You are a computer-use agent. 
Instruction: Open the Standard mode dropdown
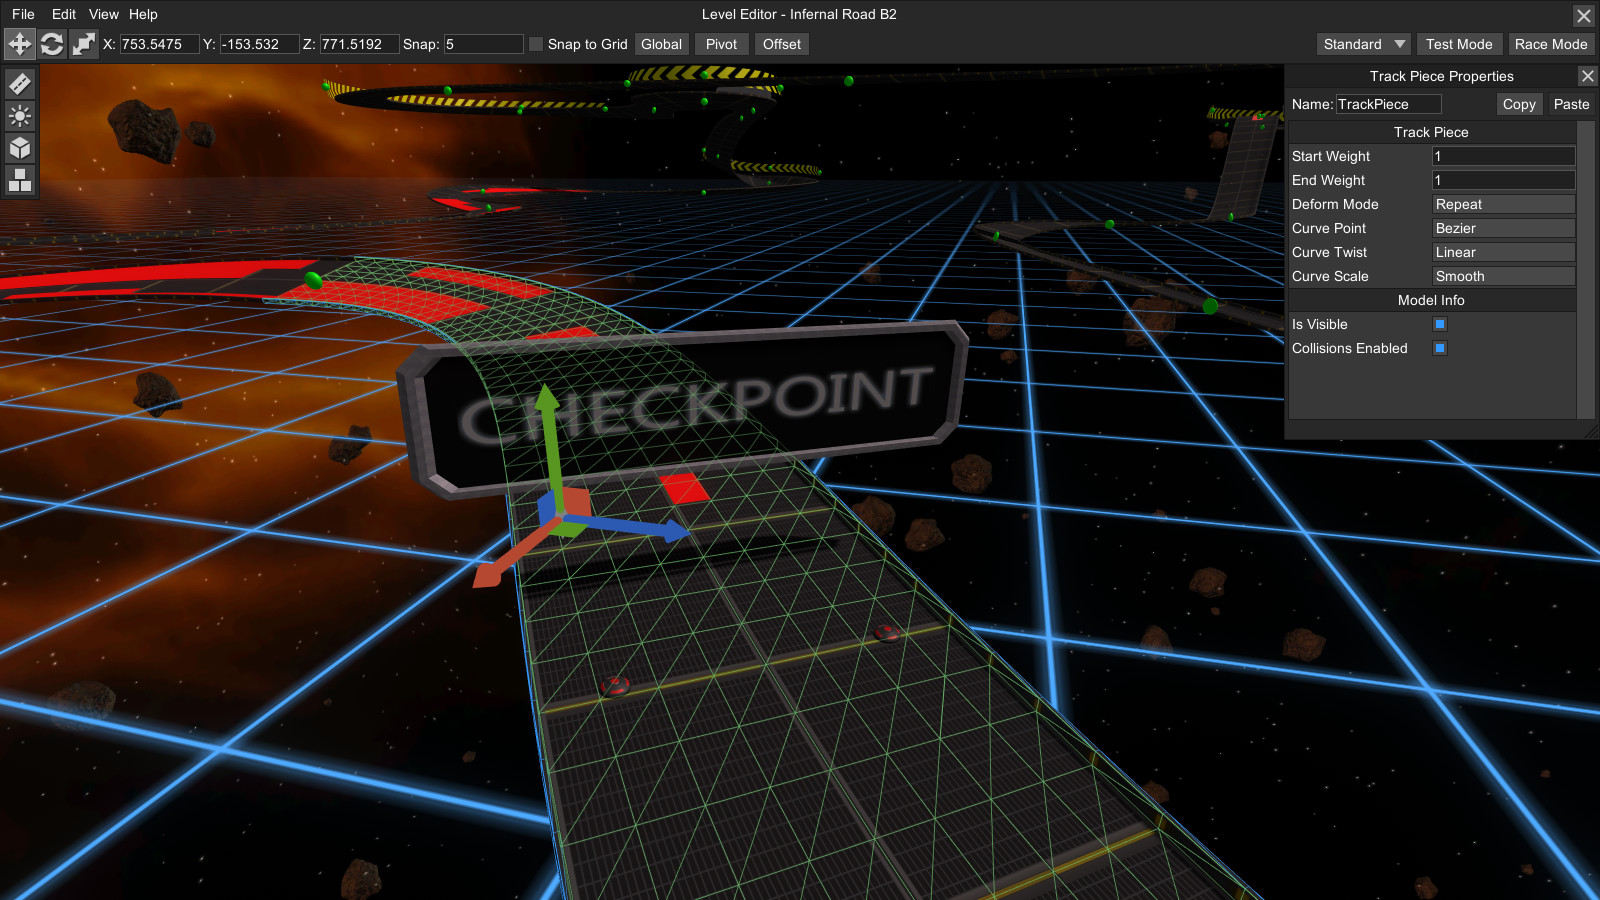pos(1362,44)
